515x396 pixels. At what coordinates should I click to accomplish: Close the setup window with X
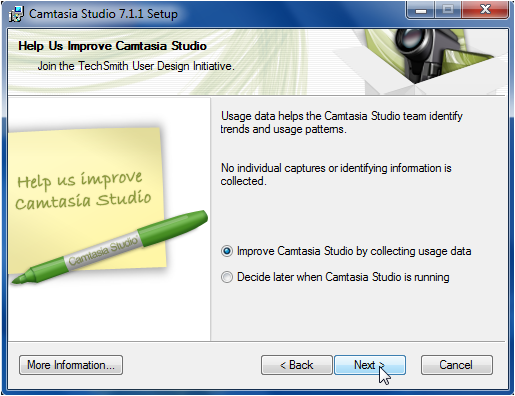[x=485, y=10]
